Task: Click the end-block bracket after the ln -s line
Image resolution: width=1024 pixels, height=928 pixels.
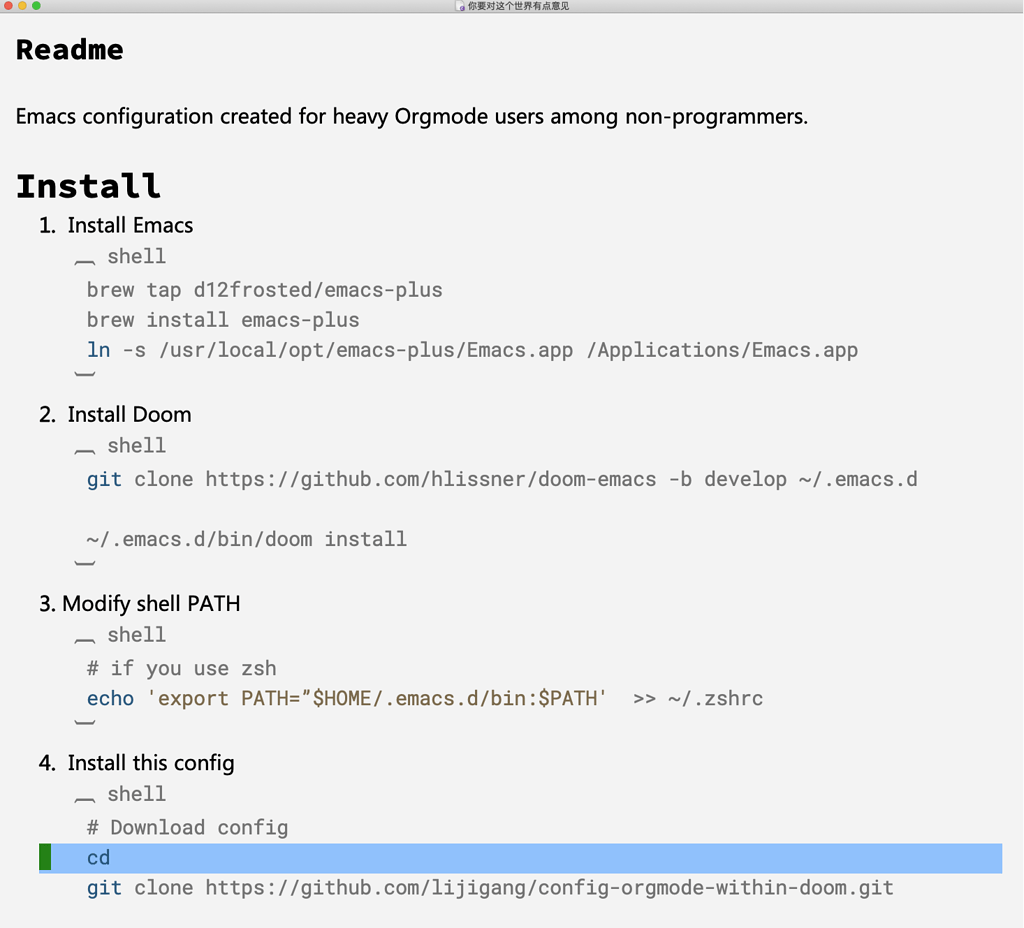Action: tap(85, 375)
